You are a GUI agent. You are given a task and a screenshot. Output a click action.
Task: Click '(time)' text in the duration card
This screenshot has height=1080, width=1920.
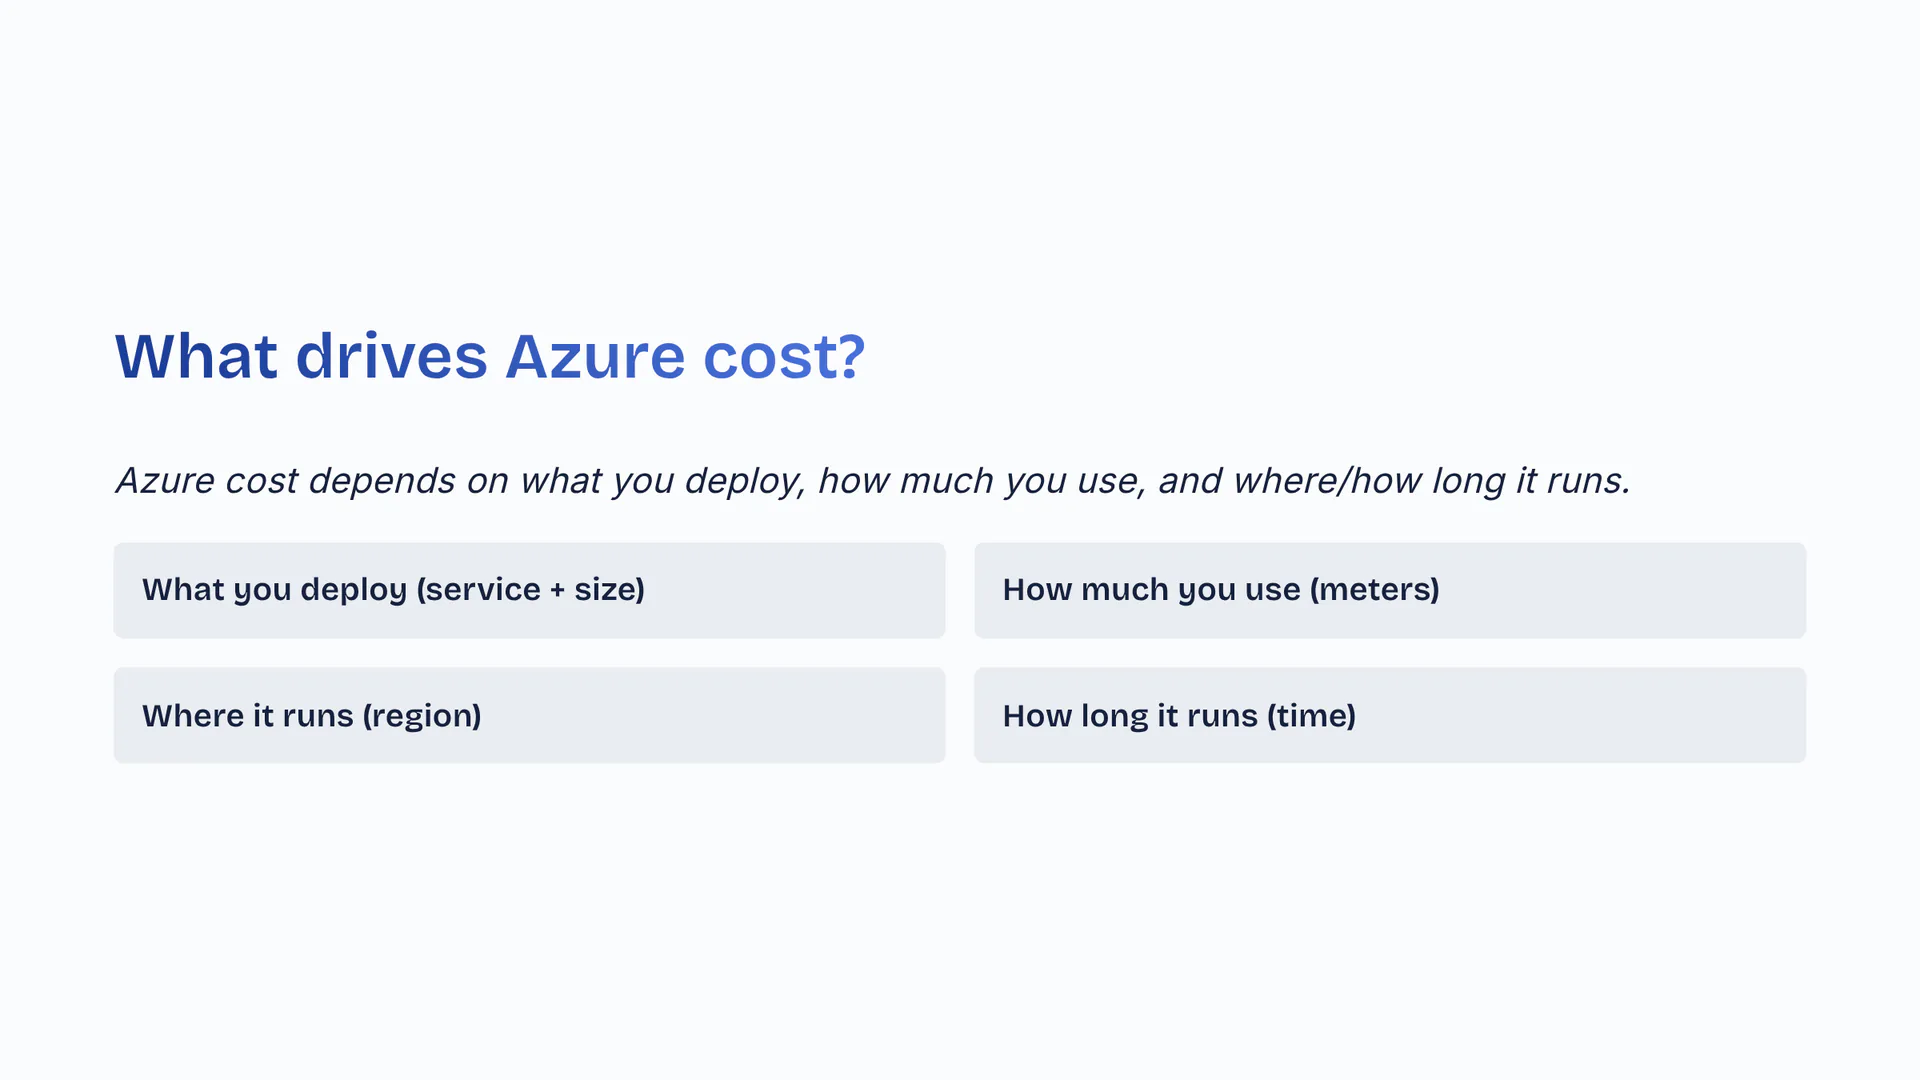[1311, 716]
